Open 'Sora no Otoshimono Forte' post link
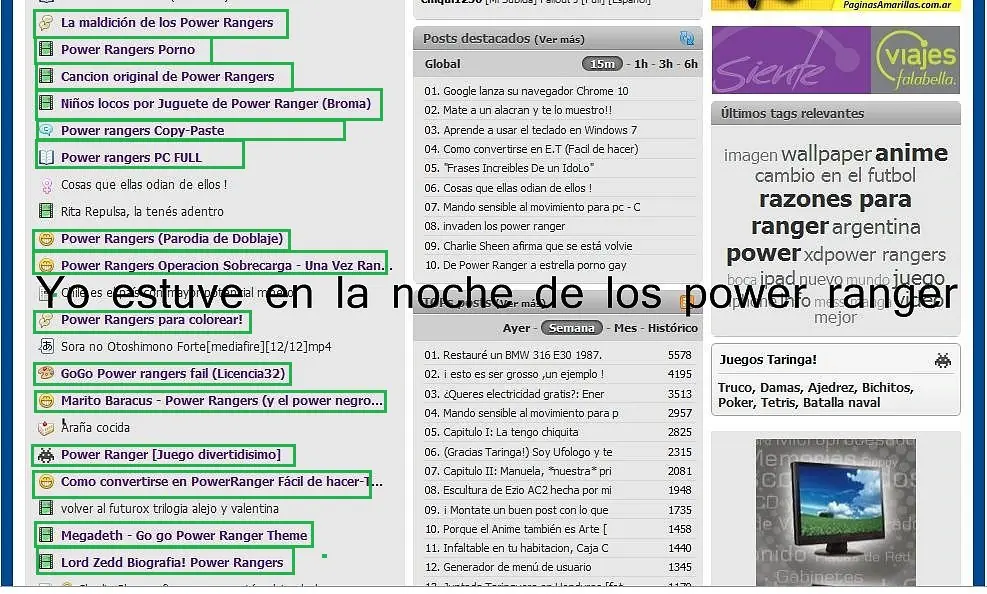 pyautogui.click(x=196, y=347)
